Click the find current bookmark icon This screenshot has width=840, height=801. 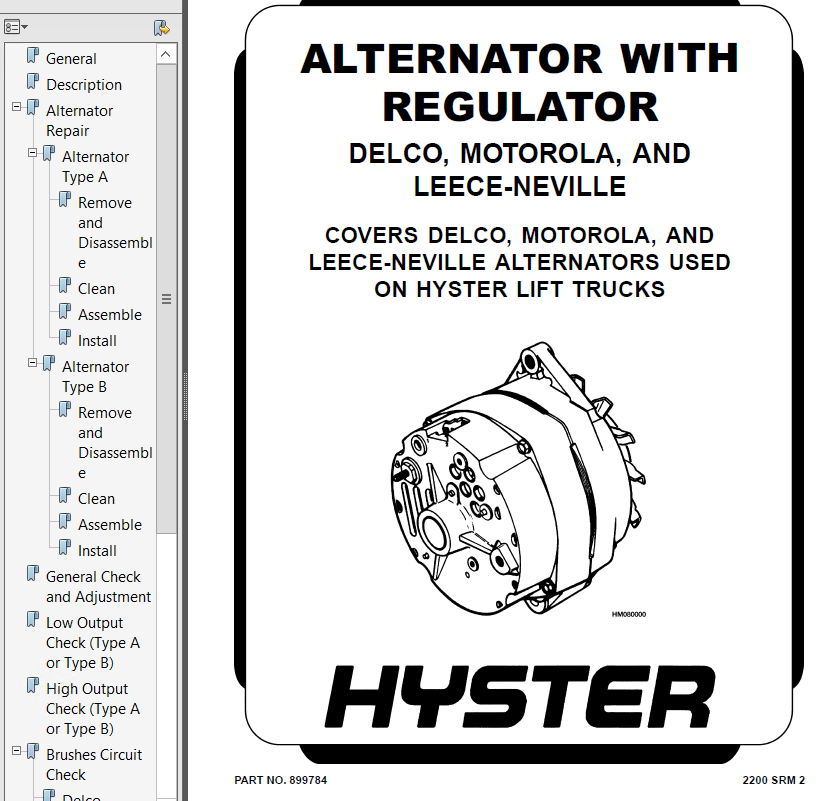pyautogui.click(x=162, y=27)
